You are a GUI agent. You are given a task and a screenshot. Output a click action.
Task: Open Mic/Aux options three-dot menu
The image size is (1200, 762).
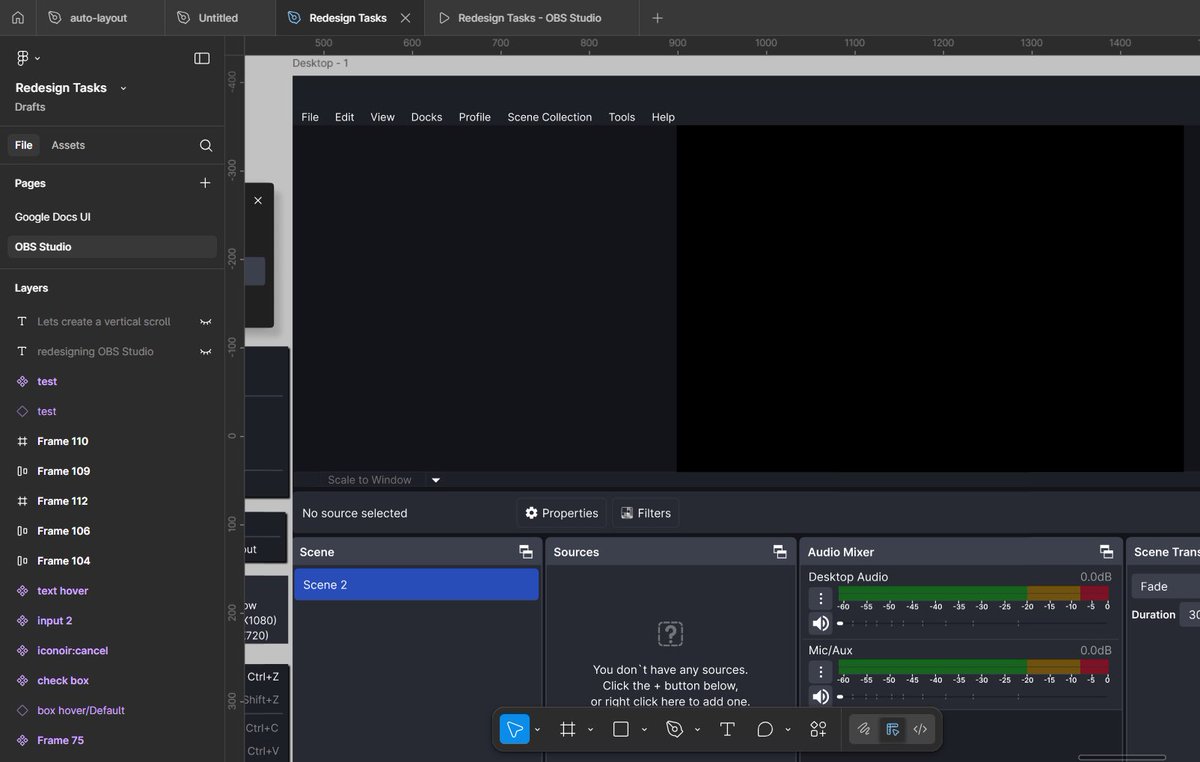[820, 672]
